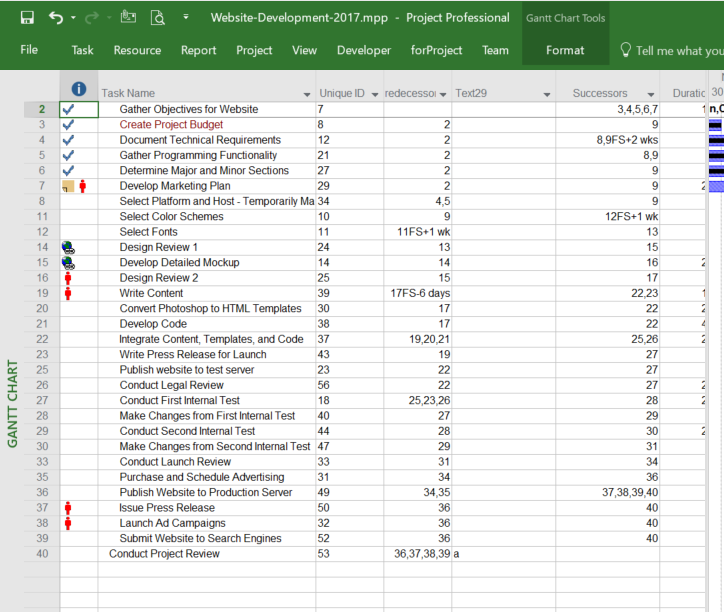
Task: Click completed checkmark for Gather Objectives for Website
Action: (68, 109)
